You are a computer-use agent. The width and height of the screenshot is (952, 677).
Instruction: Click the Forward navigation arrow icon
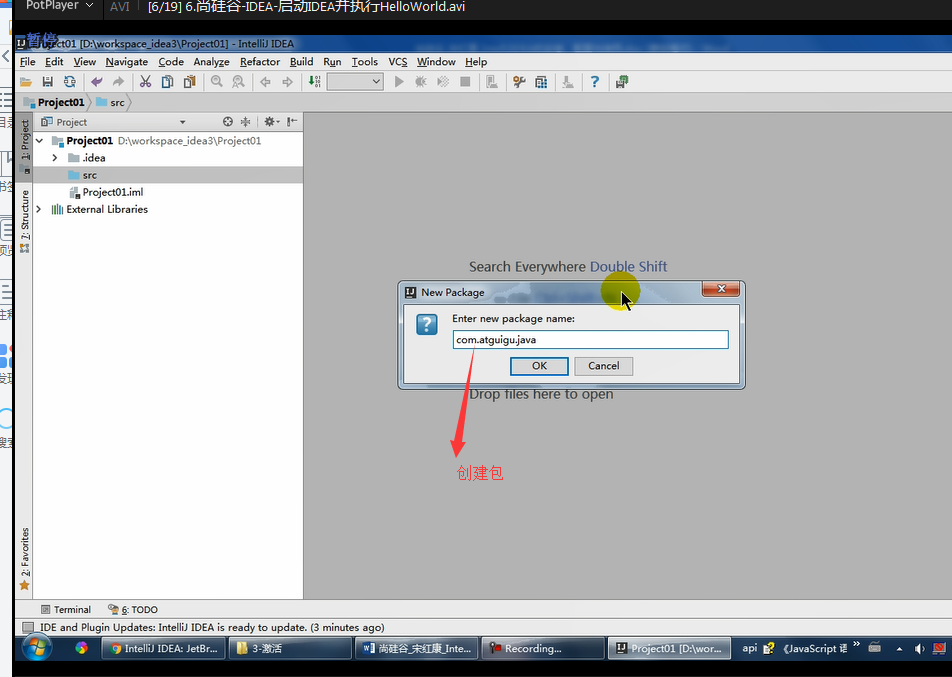287,82
